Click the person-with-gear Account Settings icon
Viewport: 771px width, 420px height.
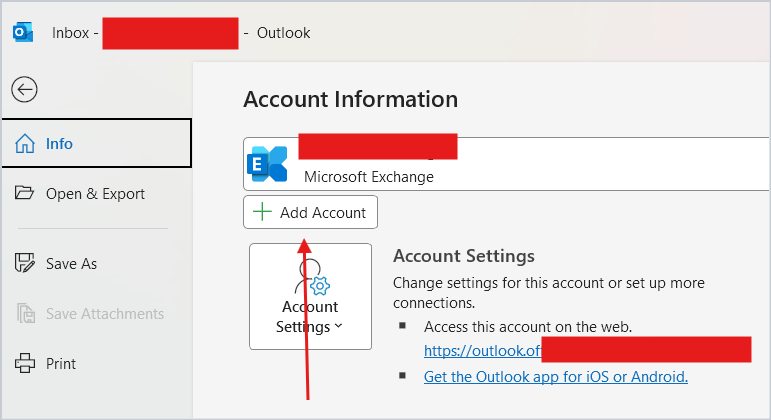[311, 277]
